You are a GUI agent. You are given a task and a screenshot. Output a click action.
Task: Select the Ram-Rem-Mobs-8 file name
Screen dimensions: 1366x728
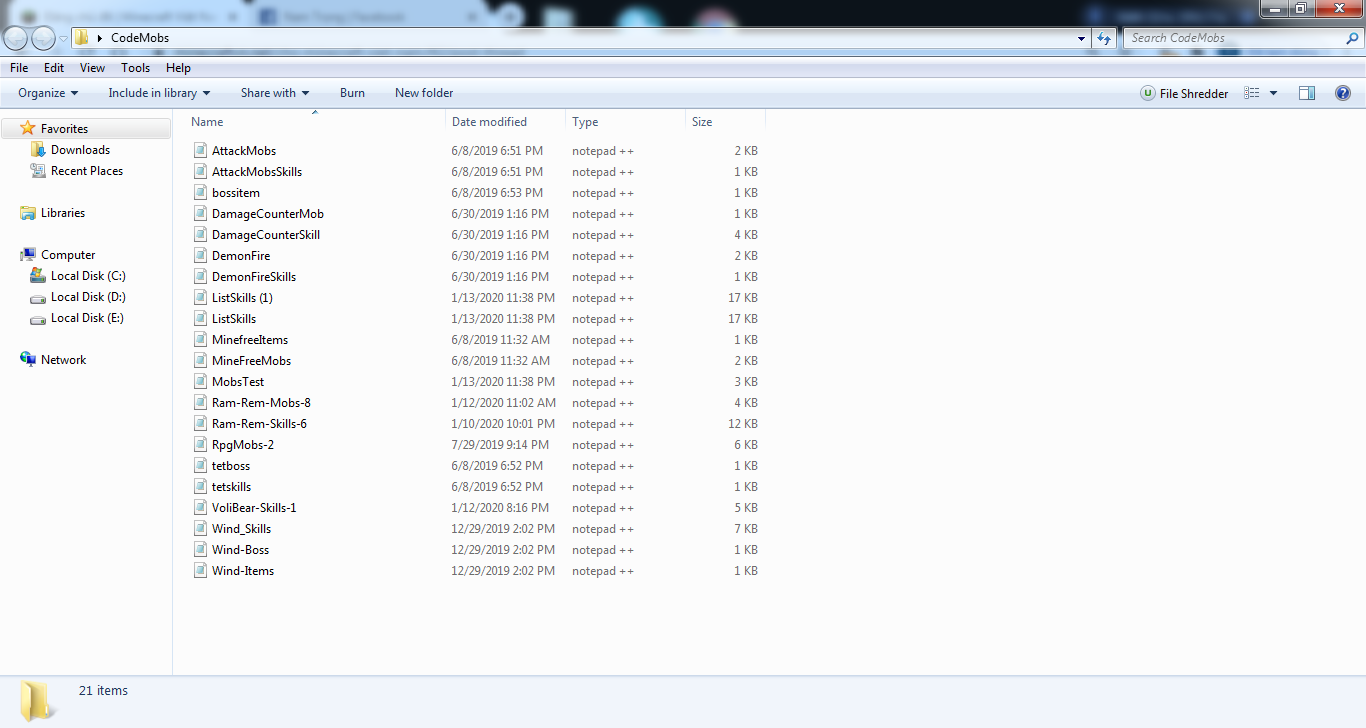pos(261,403)
